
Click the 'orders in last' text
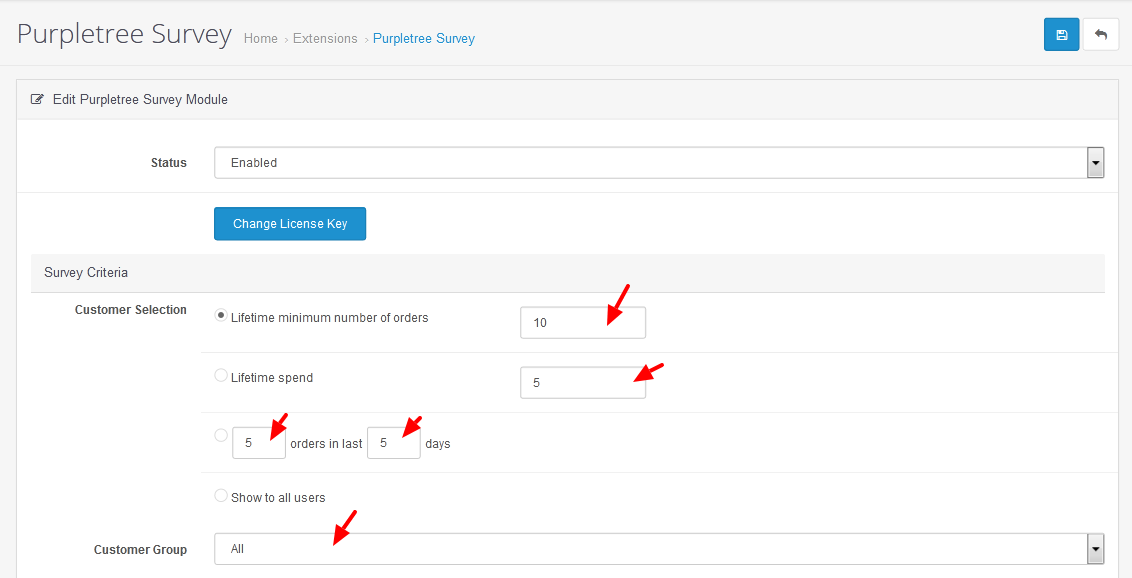[326, 444]
